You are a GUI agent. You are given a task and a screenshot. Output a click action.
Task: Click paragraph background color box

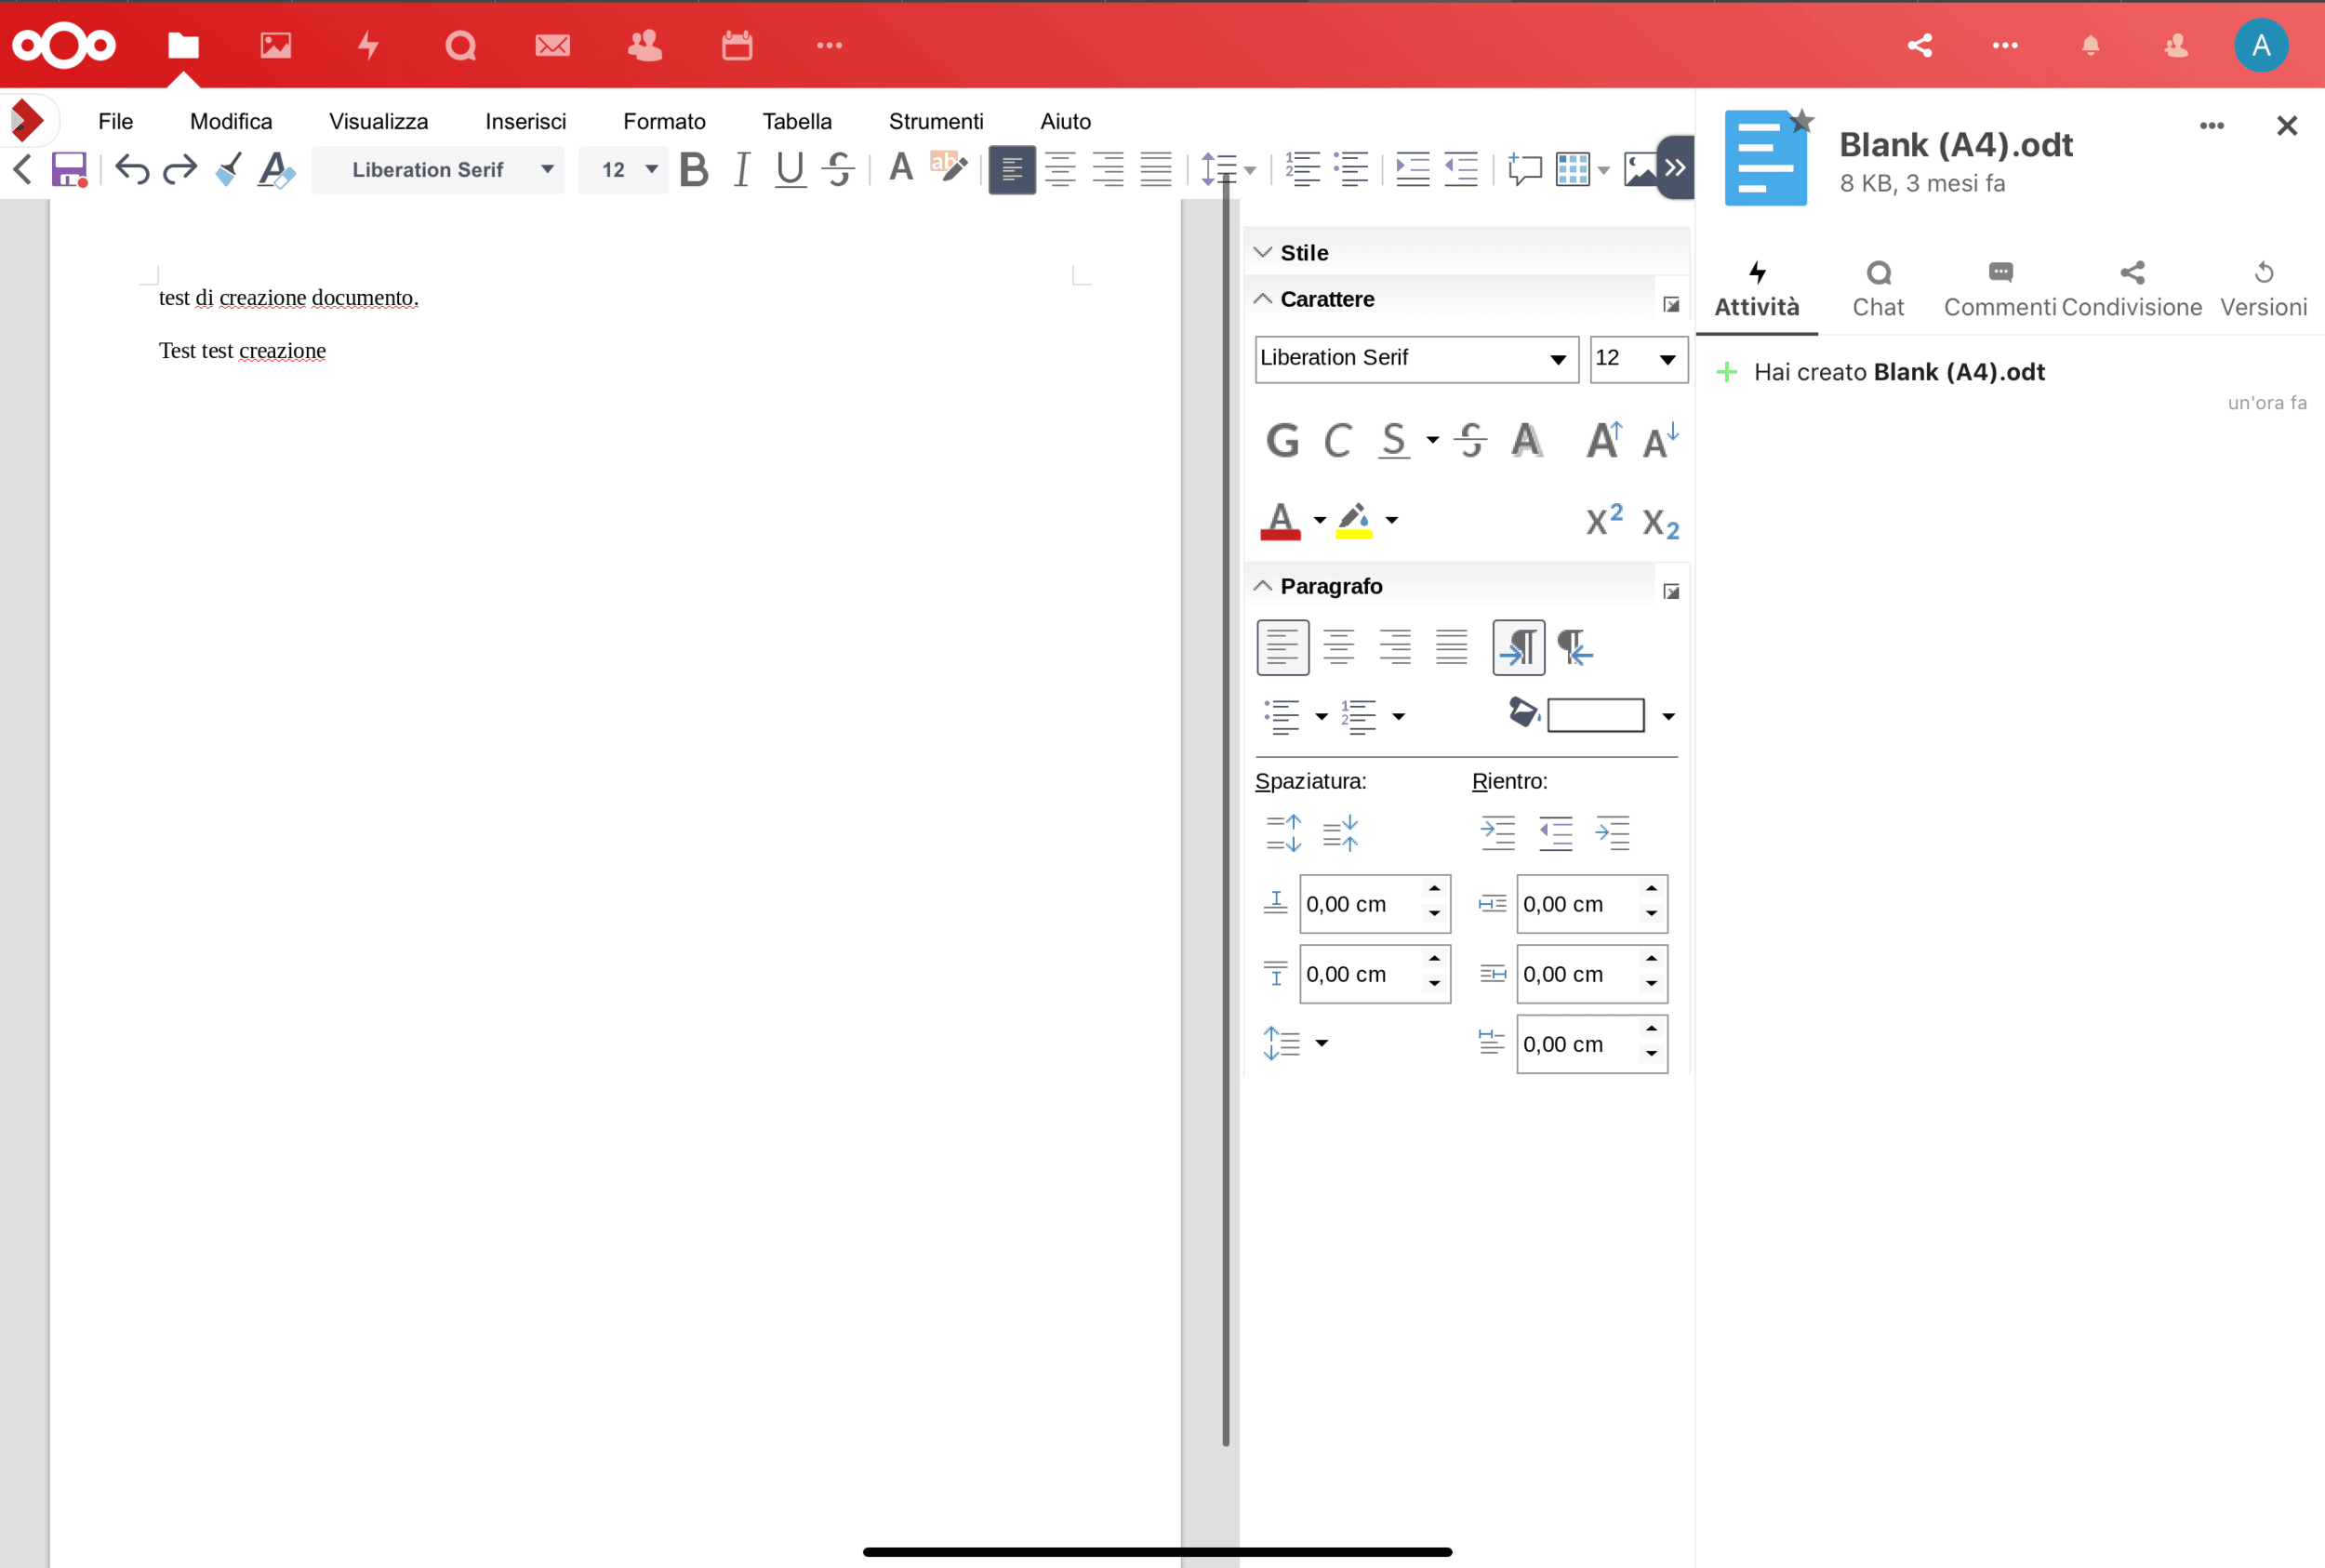coord(1595,715)
